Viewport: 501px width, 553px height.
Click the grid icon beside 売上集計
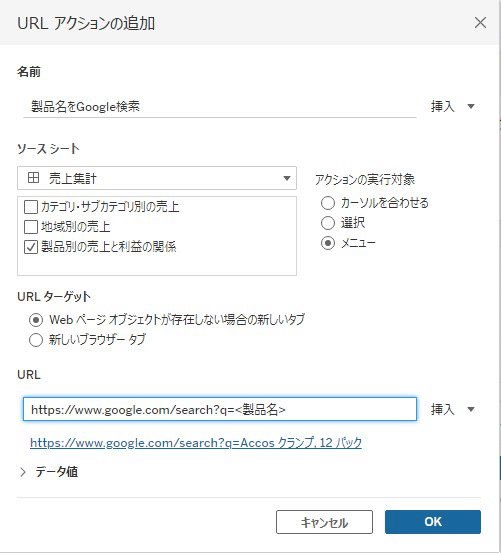click(33, 178)
